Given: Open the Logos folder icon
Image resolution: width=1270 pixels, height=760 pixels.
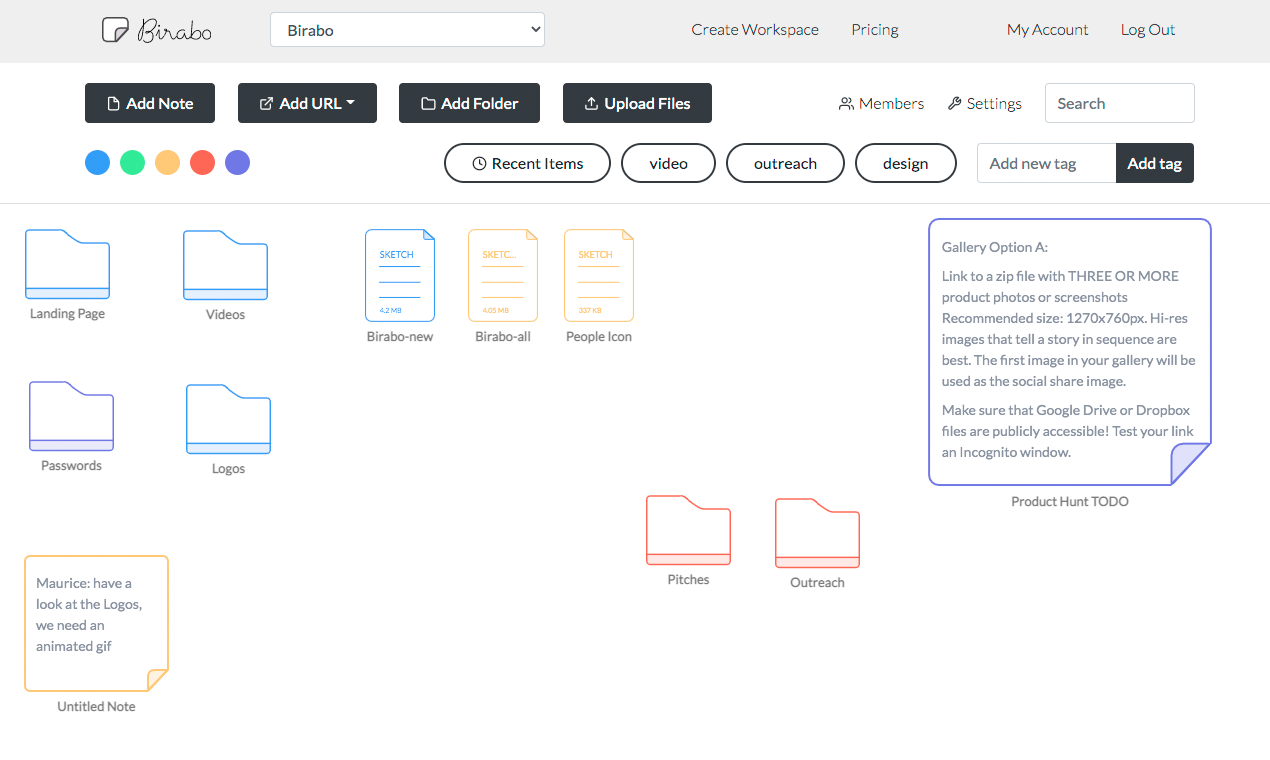Looking at the screenshot, I should [x=228, y=419].
